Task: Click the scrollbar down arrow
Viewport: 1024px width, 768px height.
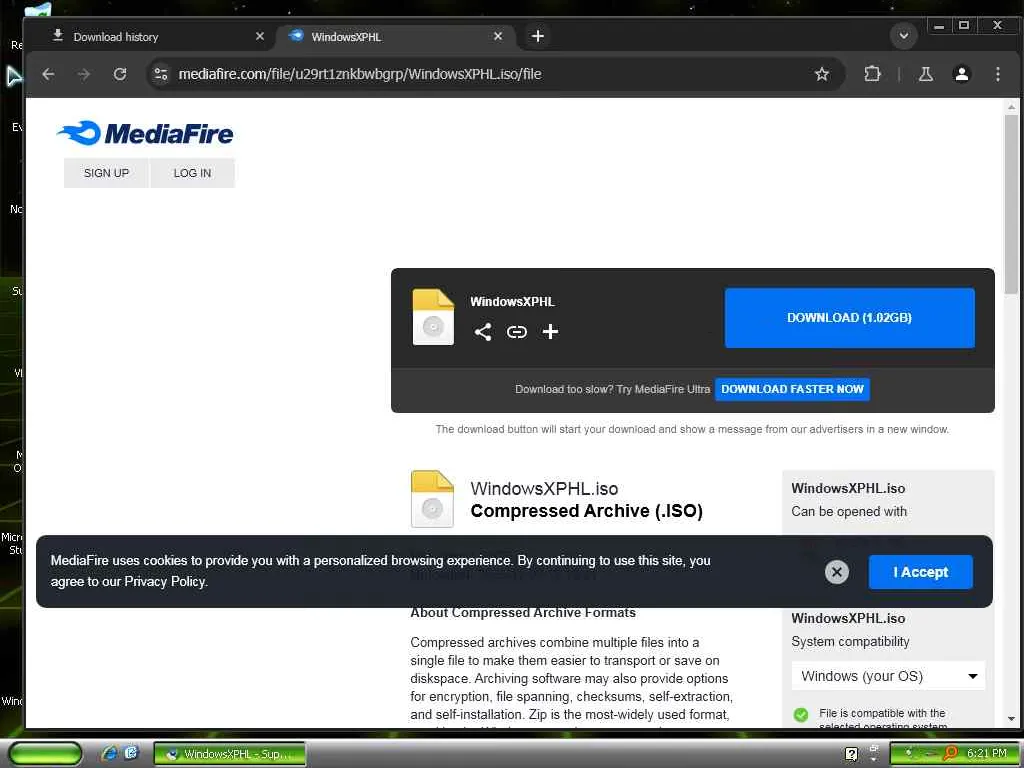Action: [1011, 719]
